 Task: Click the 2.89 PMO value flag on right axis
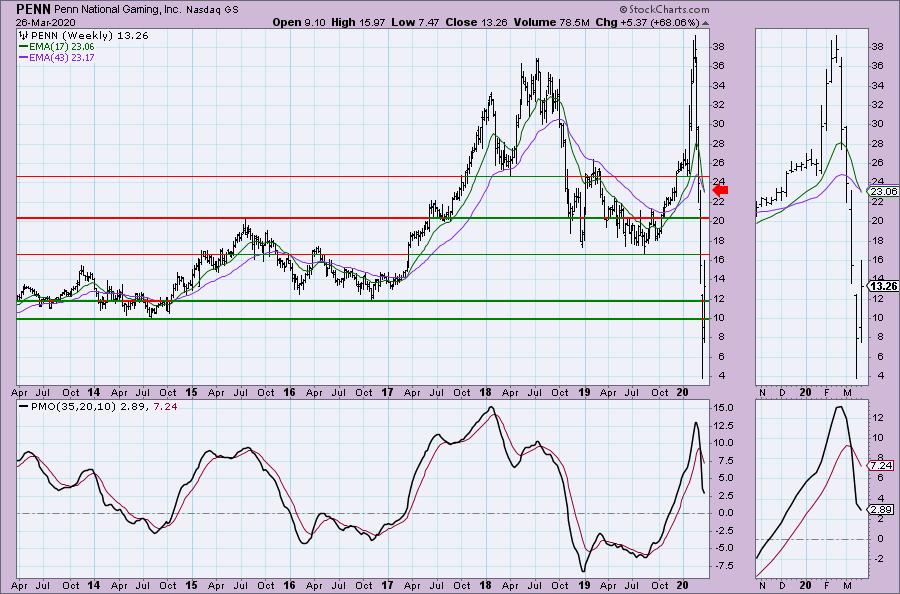point(882,509)
